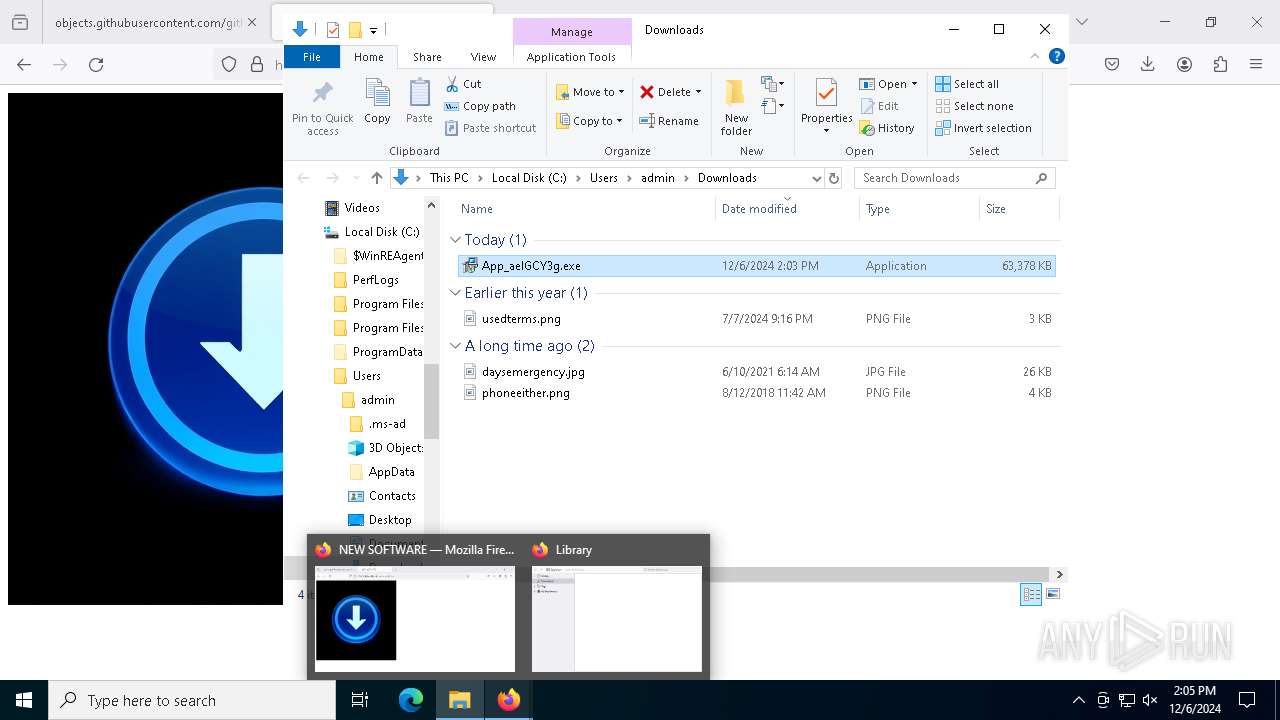Select Firefox tab objects.githubusercontent.com

(148, 22)
